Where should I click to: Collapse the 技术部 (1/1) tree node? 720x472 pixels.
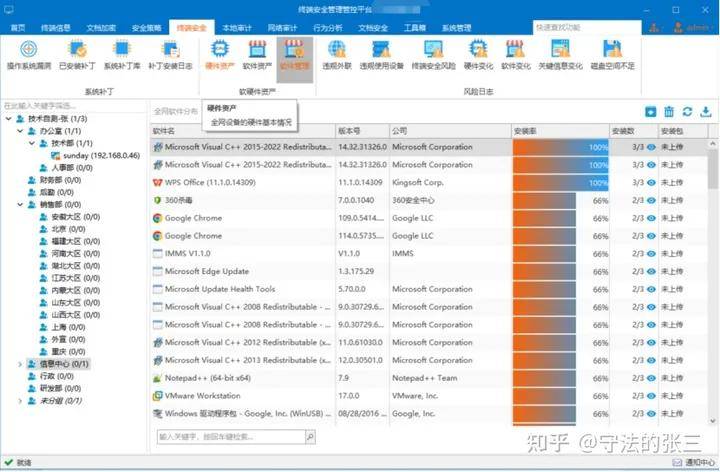32,143
